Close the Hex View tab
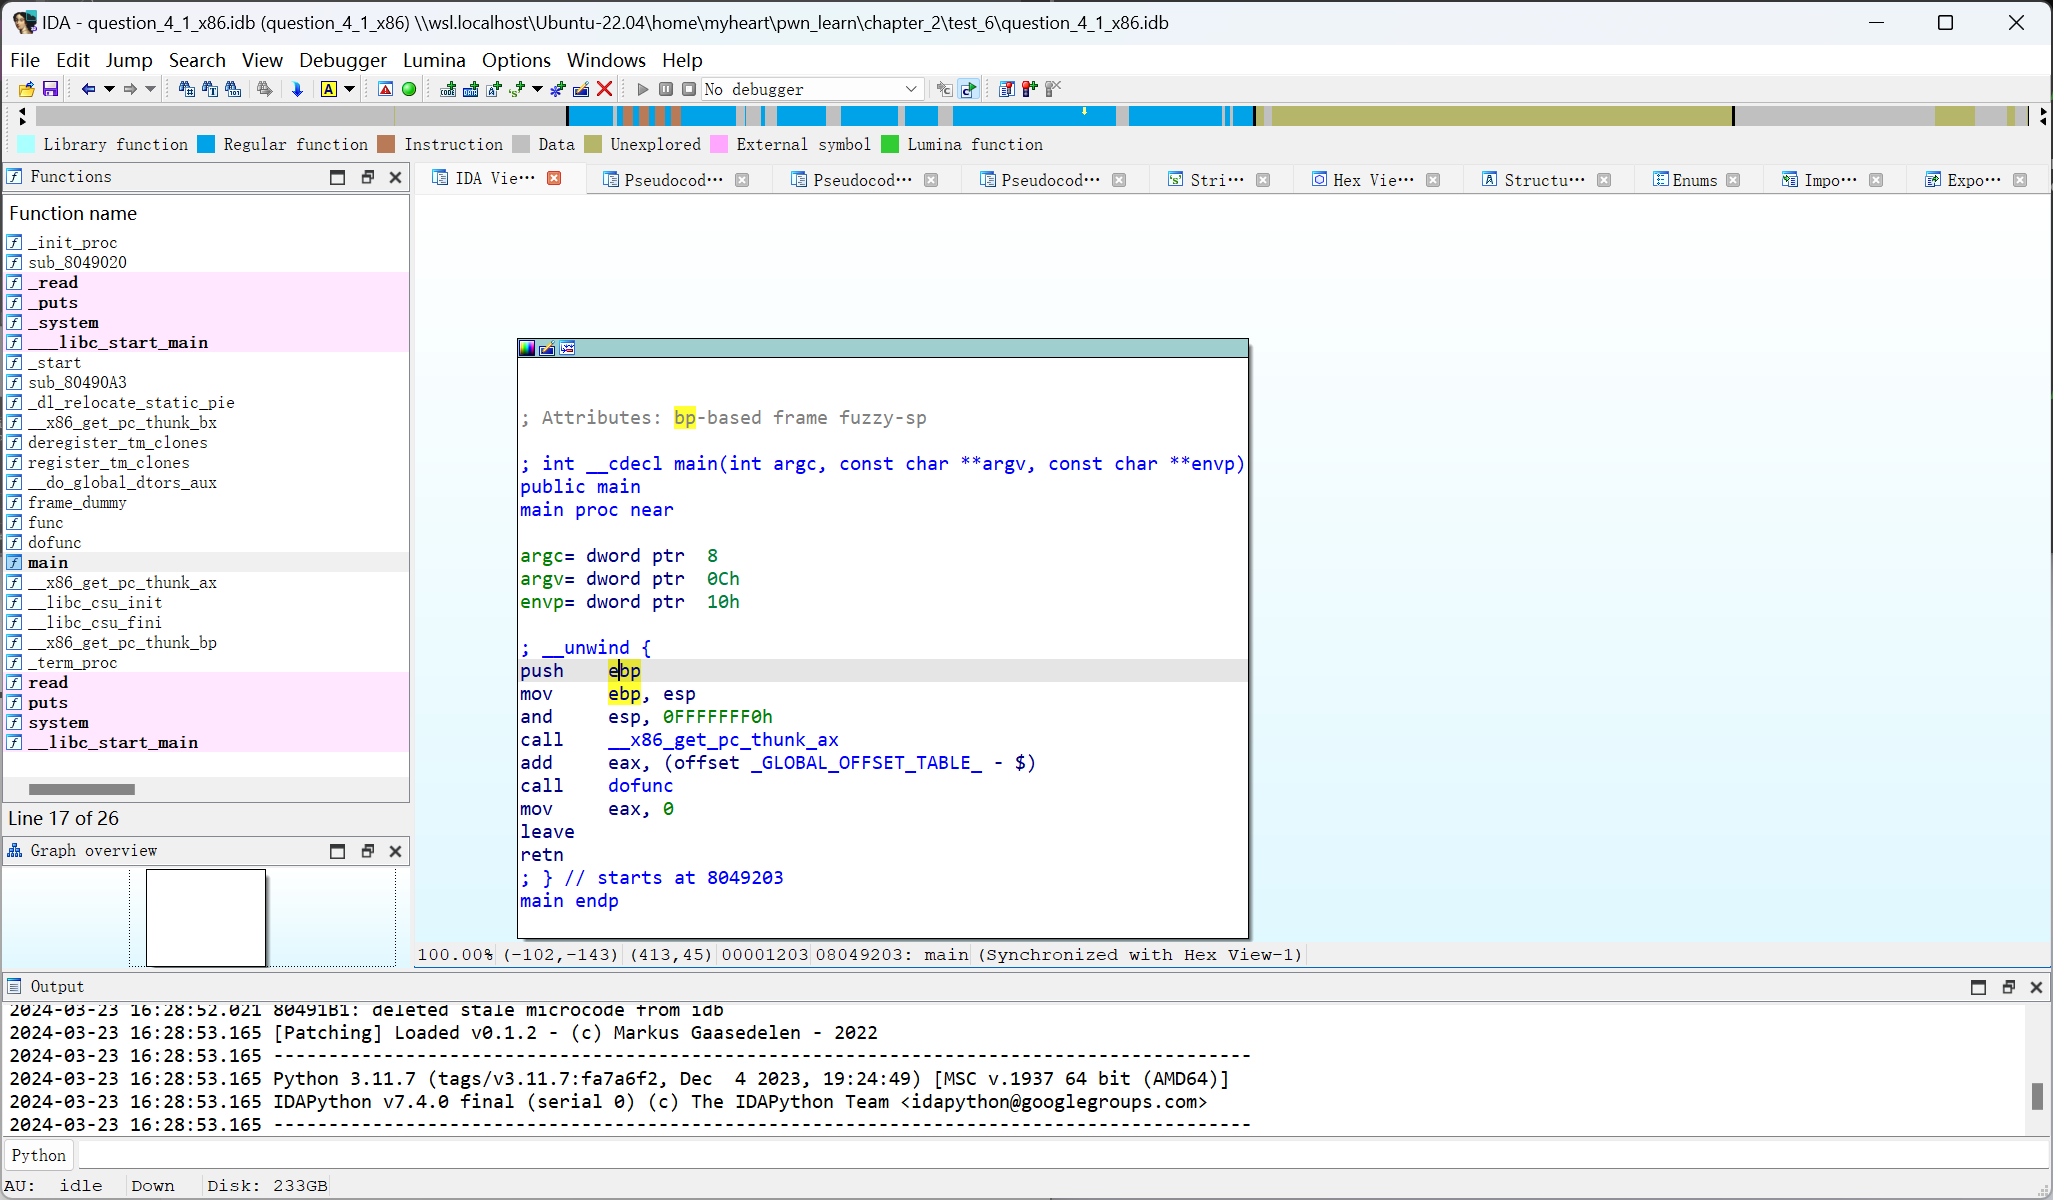This screenshot has width=2053, height=1200. pyautogui.click(x=1433, y=180)
